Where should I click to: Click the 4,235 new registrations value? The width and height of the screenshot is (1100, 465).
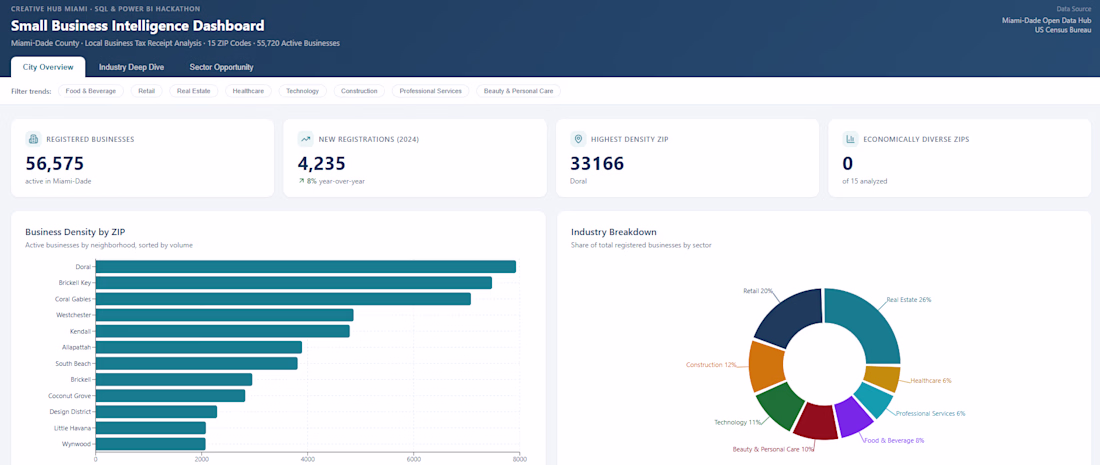(322, 163)
